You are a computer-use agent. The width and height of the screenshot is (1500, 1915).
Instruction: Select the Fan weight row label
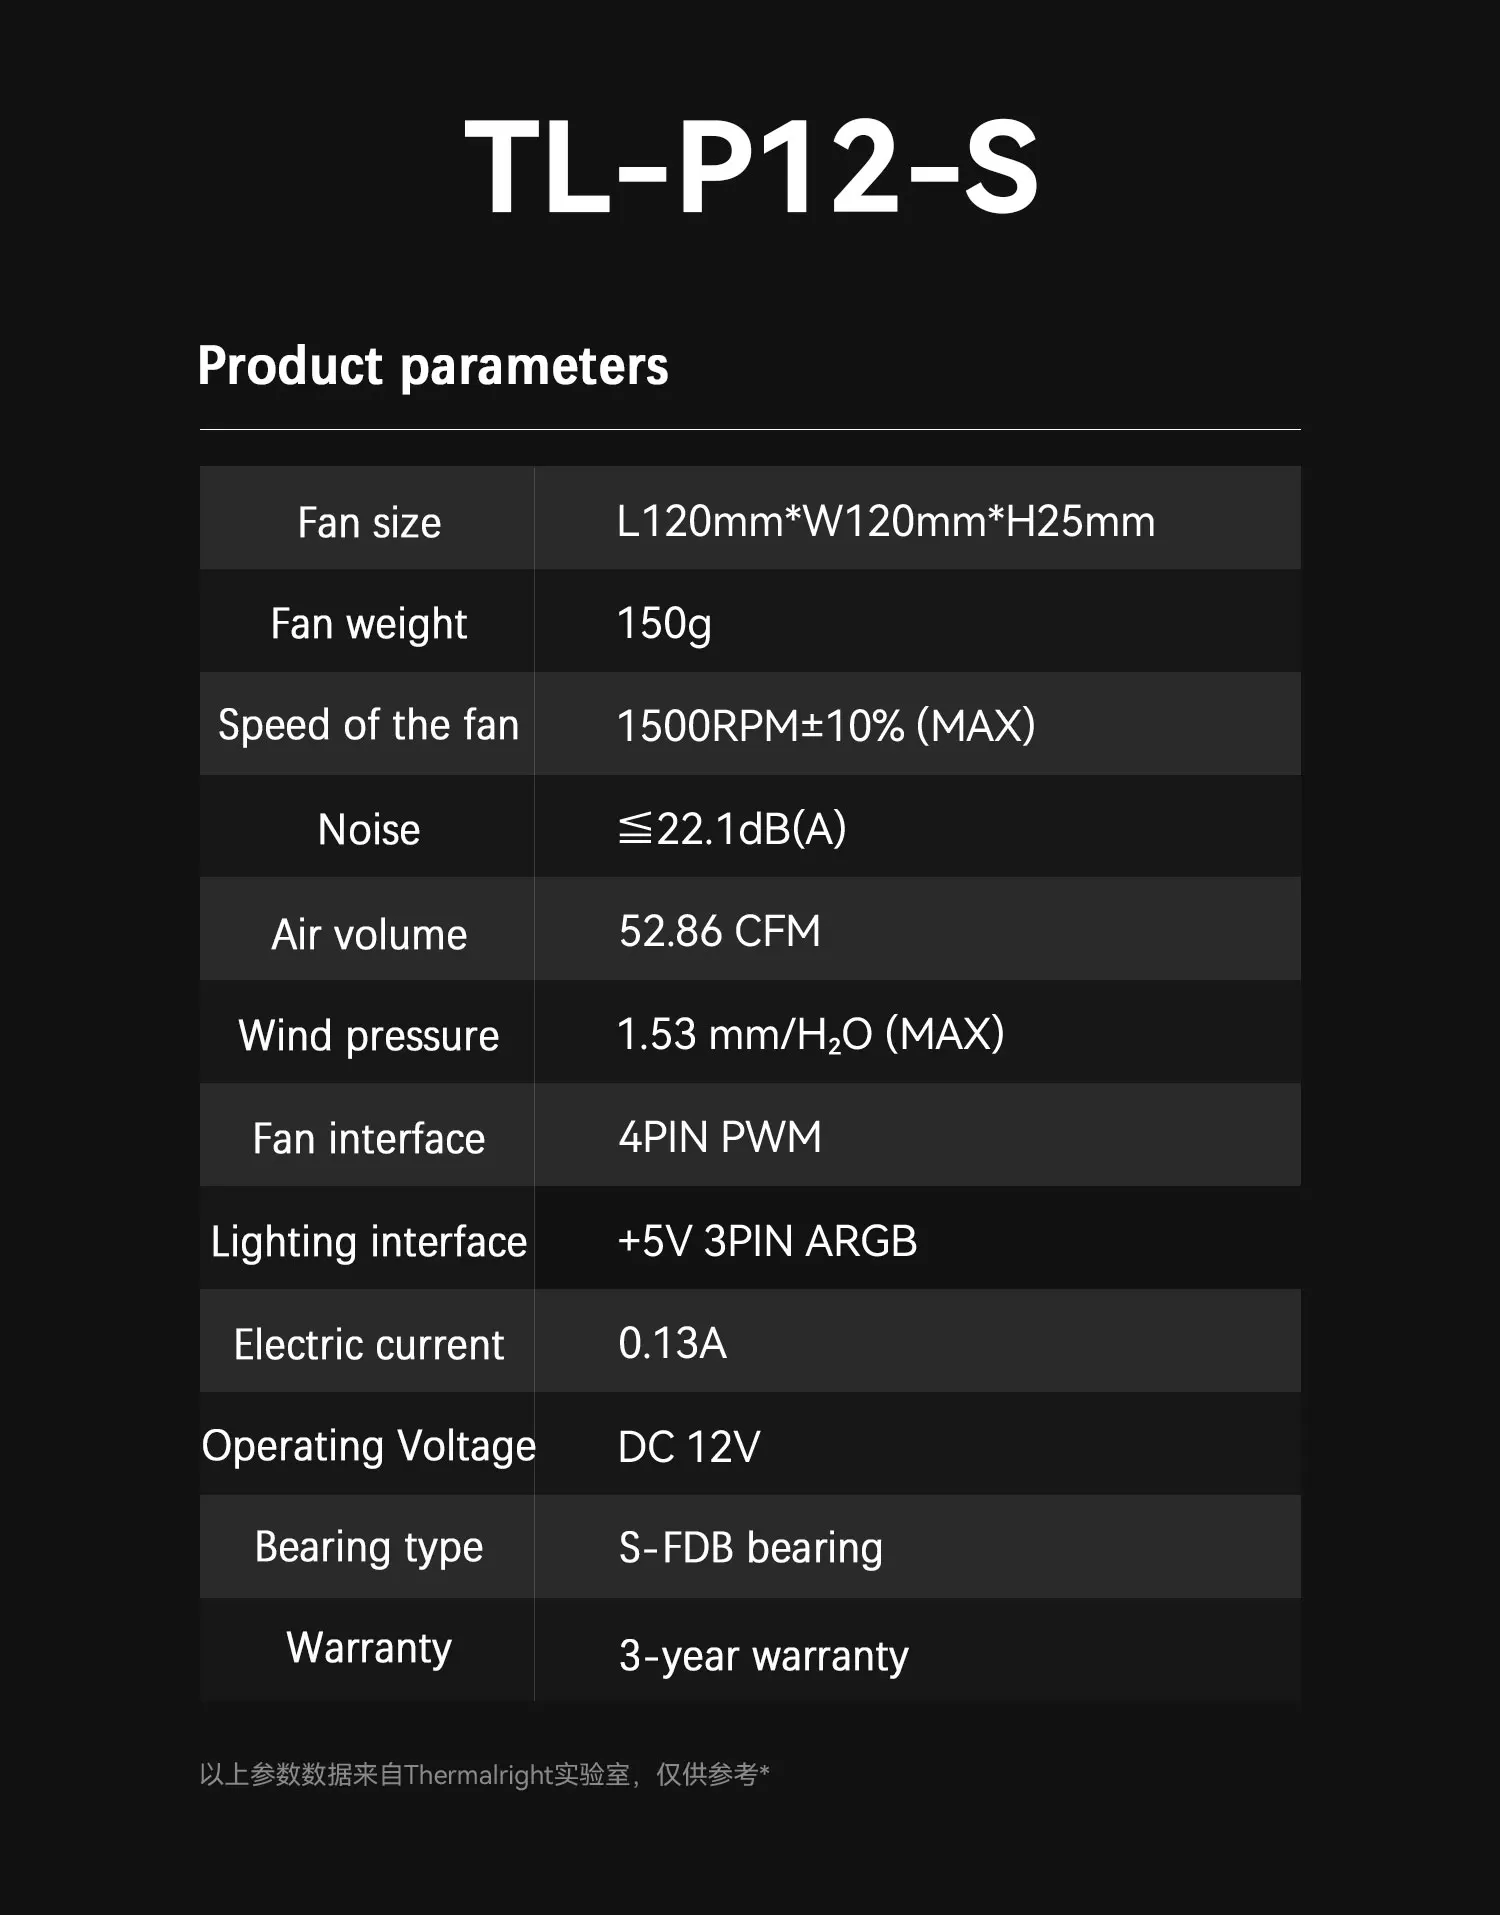click(369, 625)
